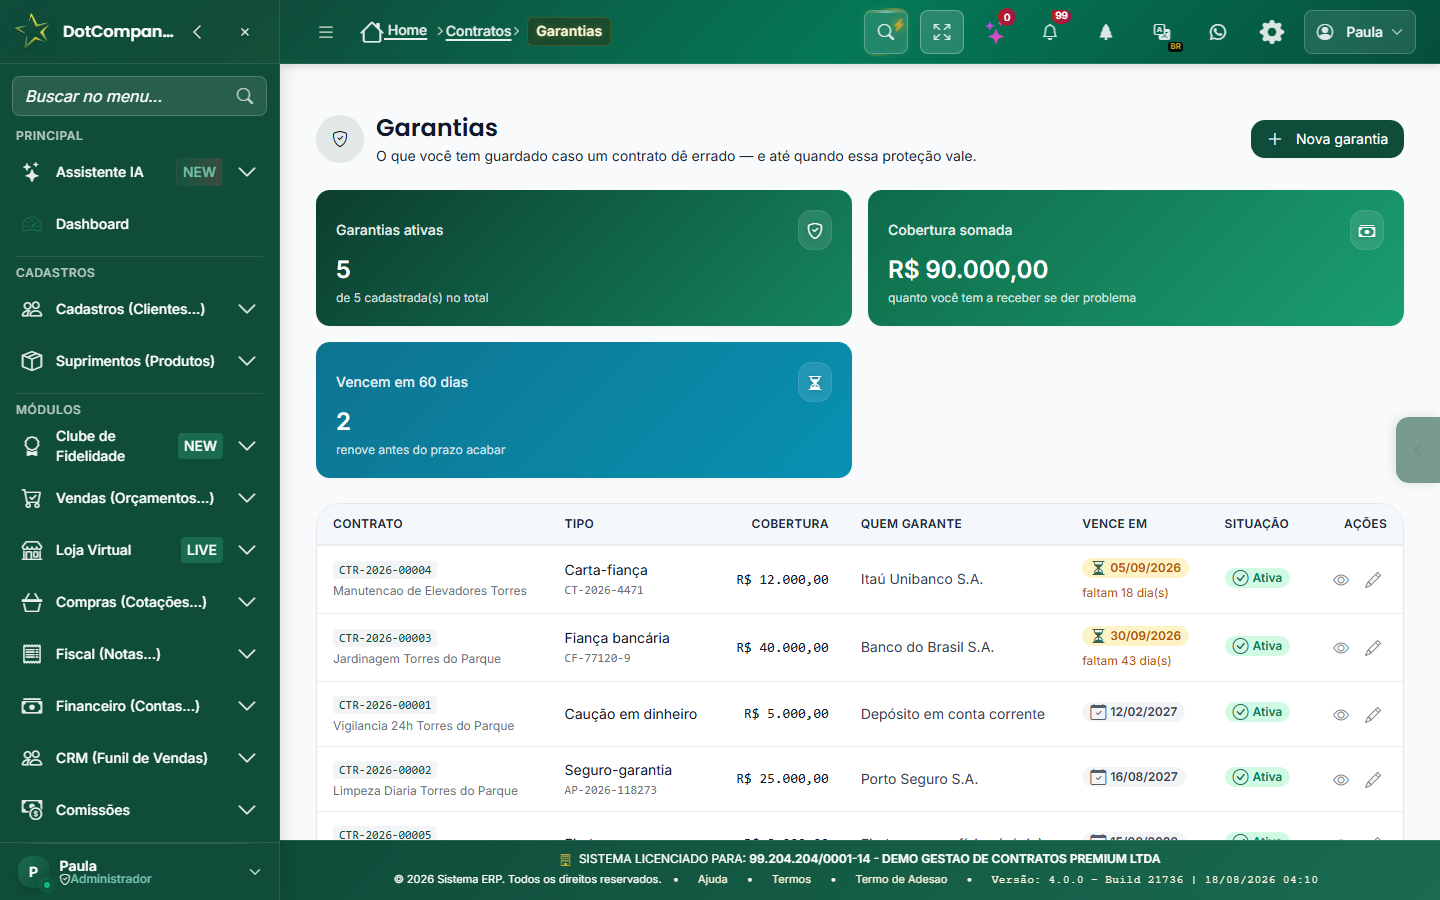Edit guarantee CTR-2026-00004 pencil icon

1373,580
